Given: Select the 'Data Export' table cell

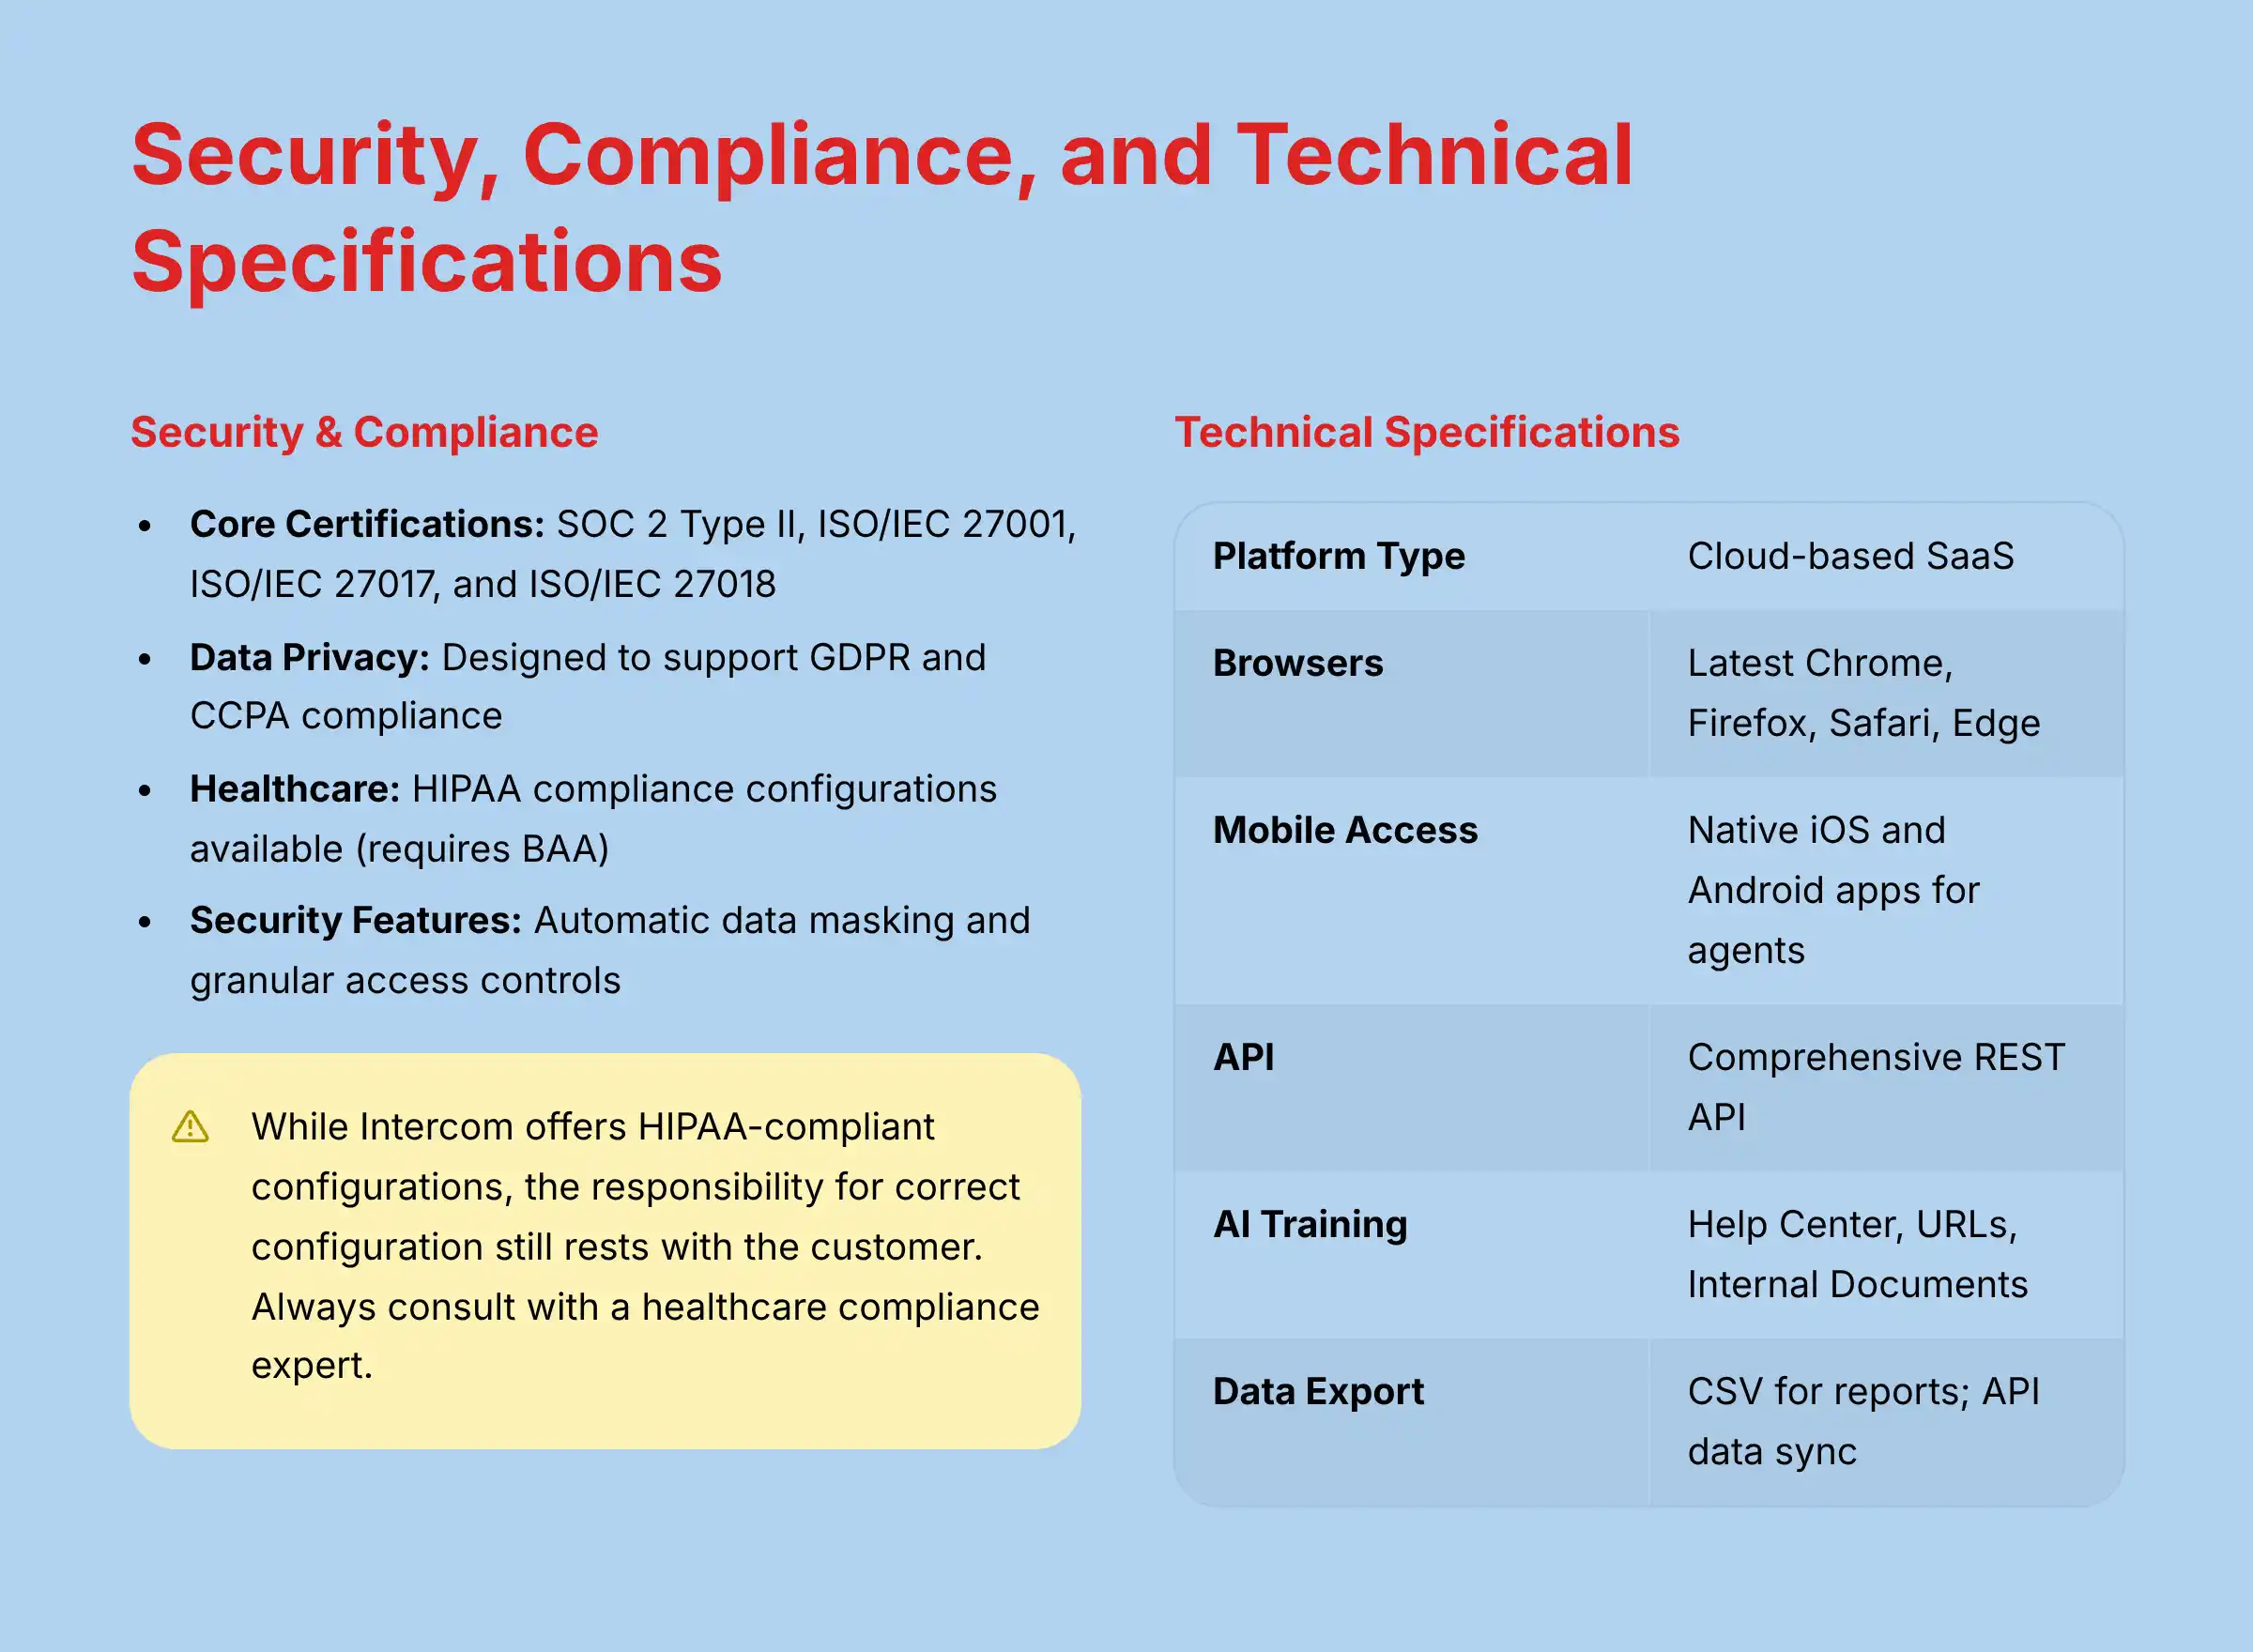Looking at the screenshot, I should pos(1411,1422).
